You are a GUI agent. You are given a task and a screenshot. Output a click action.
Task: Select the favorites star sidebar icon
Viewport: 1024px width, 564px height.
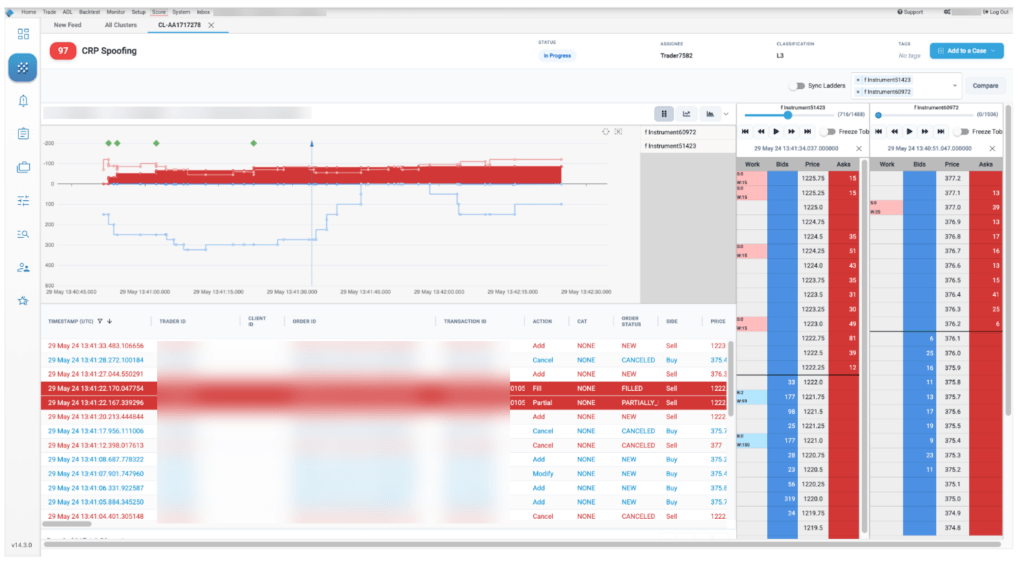pyautogui.click(x=23, y=301)
